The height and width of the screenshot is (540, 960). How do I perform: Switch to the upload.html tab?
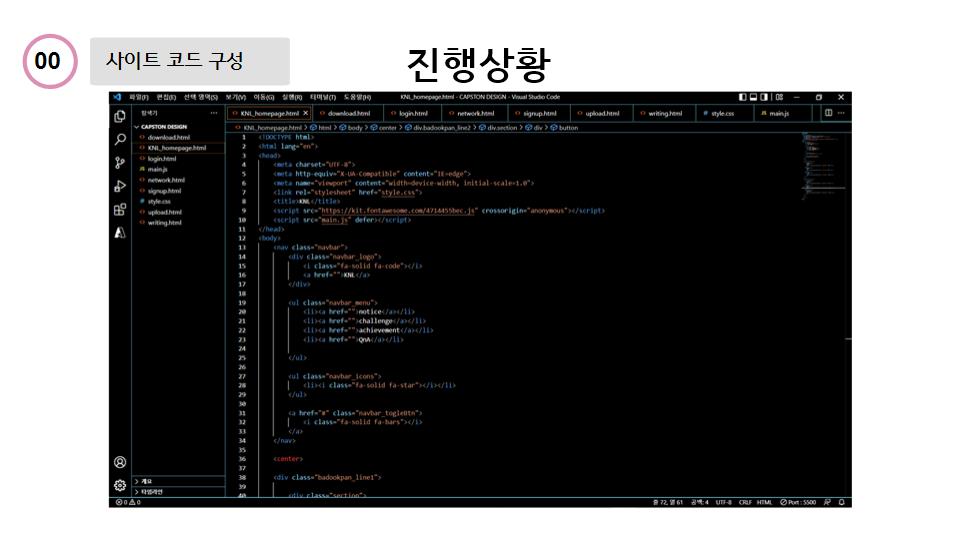(602, 113)
